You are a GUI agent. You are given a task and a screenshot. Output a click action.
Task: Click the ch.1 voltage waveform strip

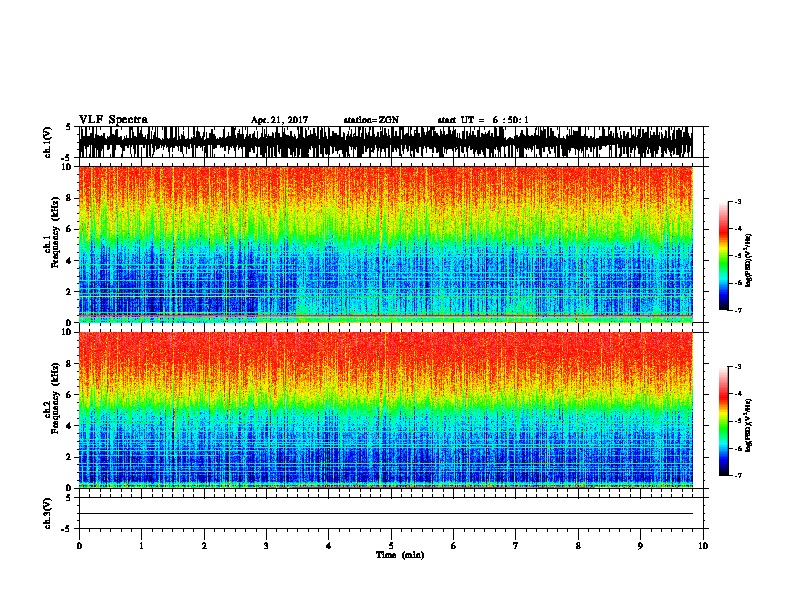[385, 142]
